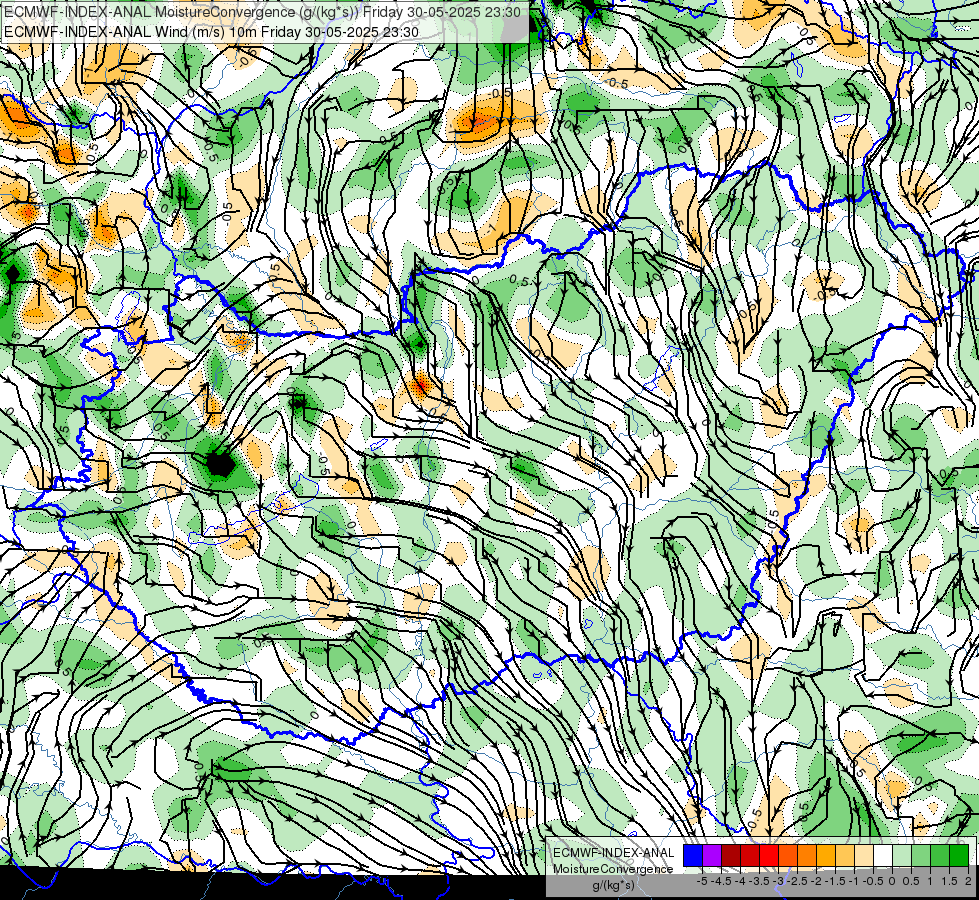
Task: Choose the darkest green swatch between 1.5 and 2
Action: click(x=959, y=855)
